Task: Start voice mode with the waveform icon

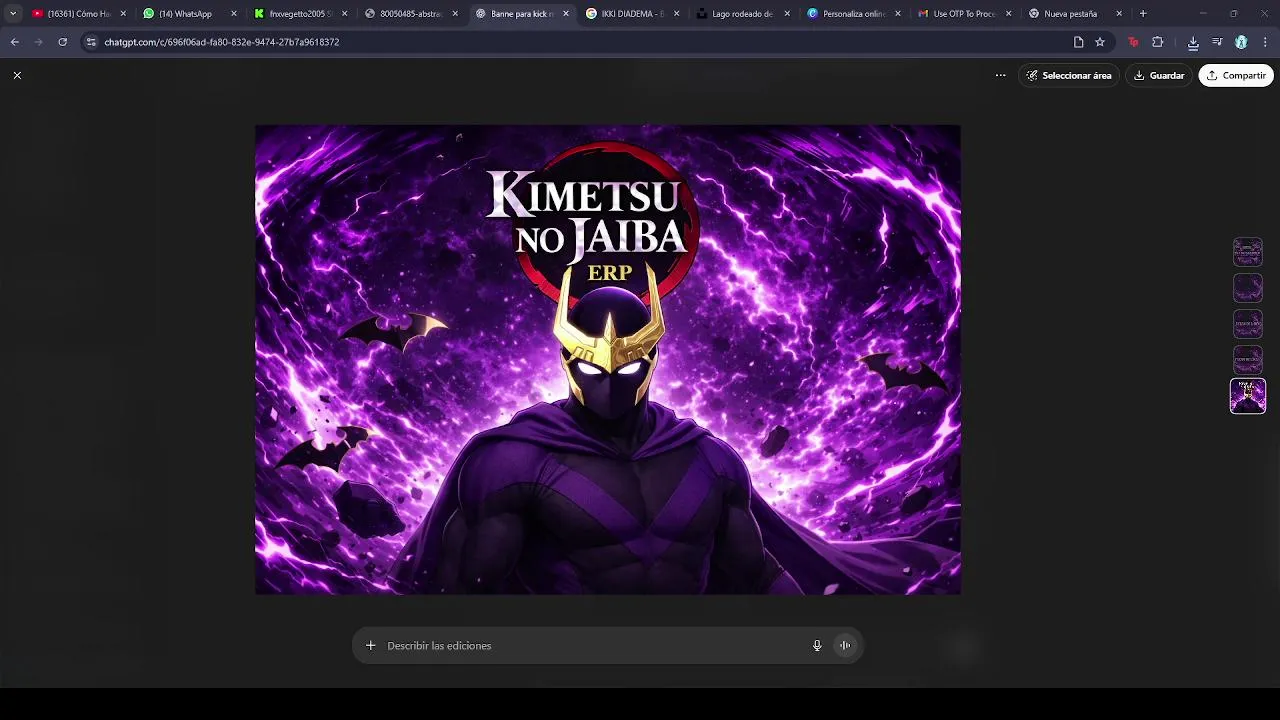Action: [x=845, y=645]
